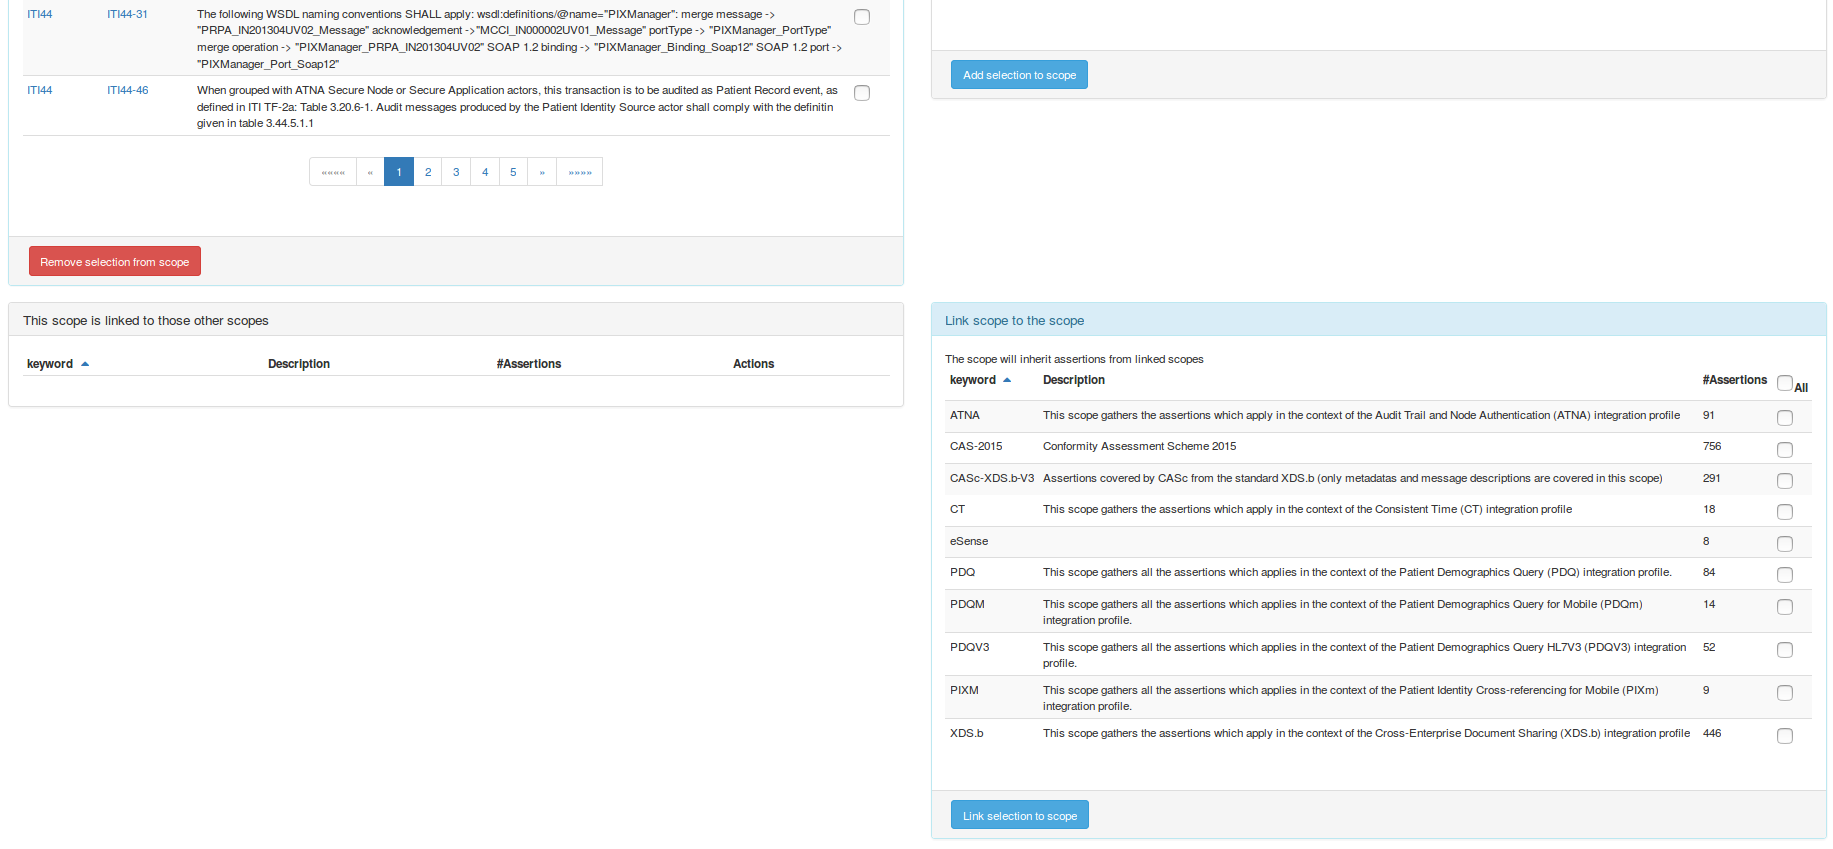Image resolution: width=1833 pixels, height=849 pixels.
Task: Check the ITI44-31 assertion checkbox
Action: pos(862,17)
